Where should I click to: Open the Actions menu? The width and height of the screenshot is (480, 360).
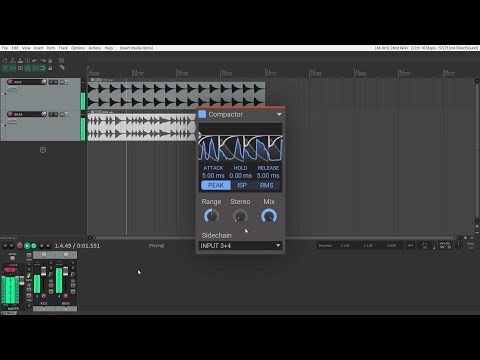[x=95, y=48]
